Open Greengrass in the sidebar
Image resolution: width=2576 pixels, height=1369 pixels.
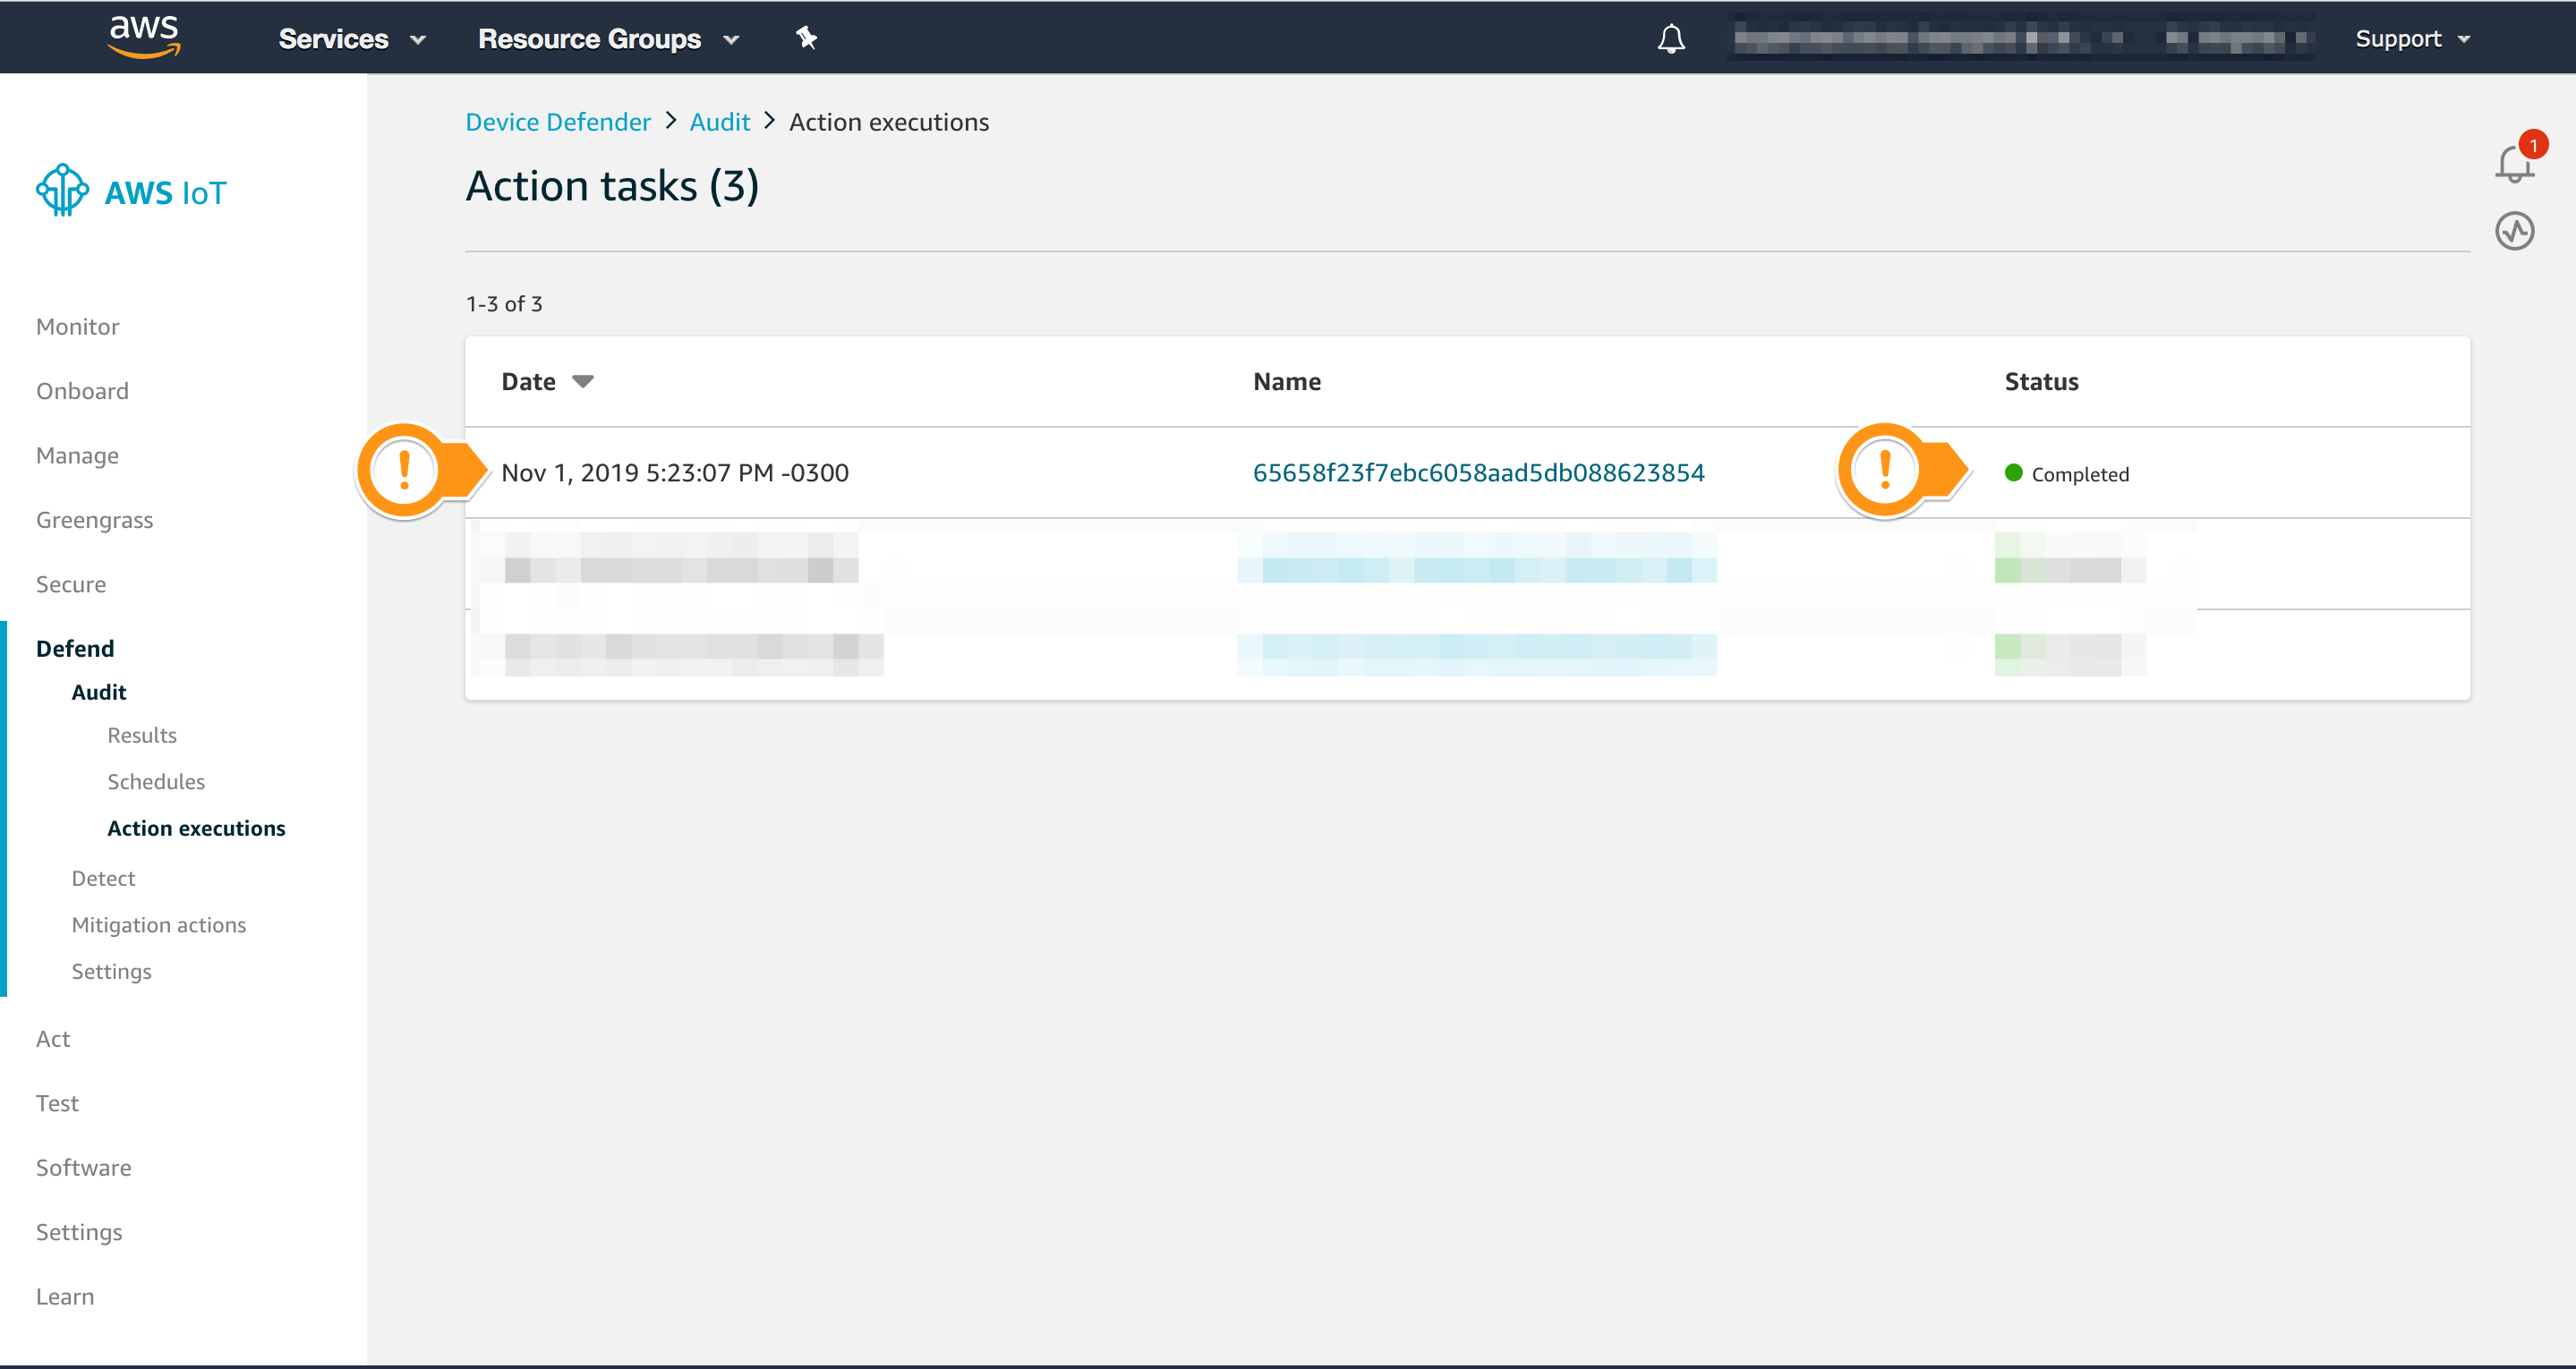pos(95,520)
